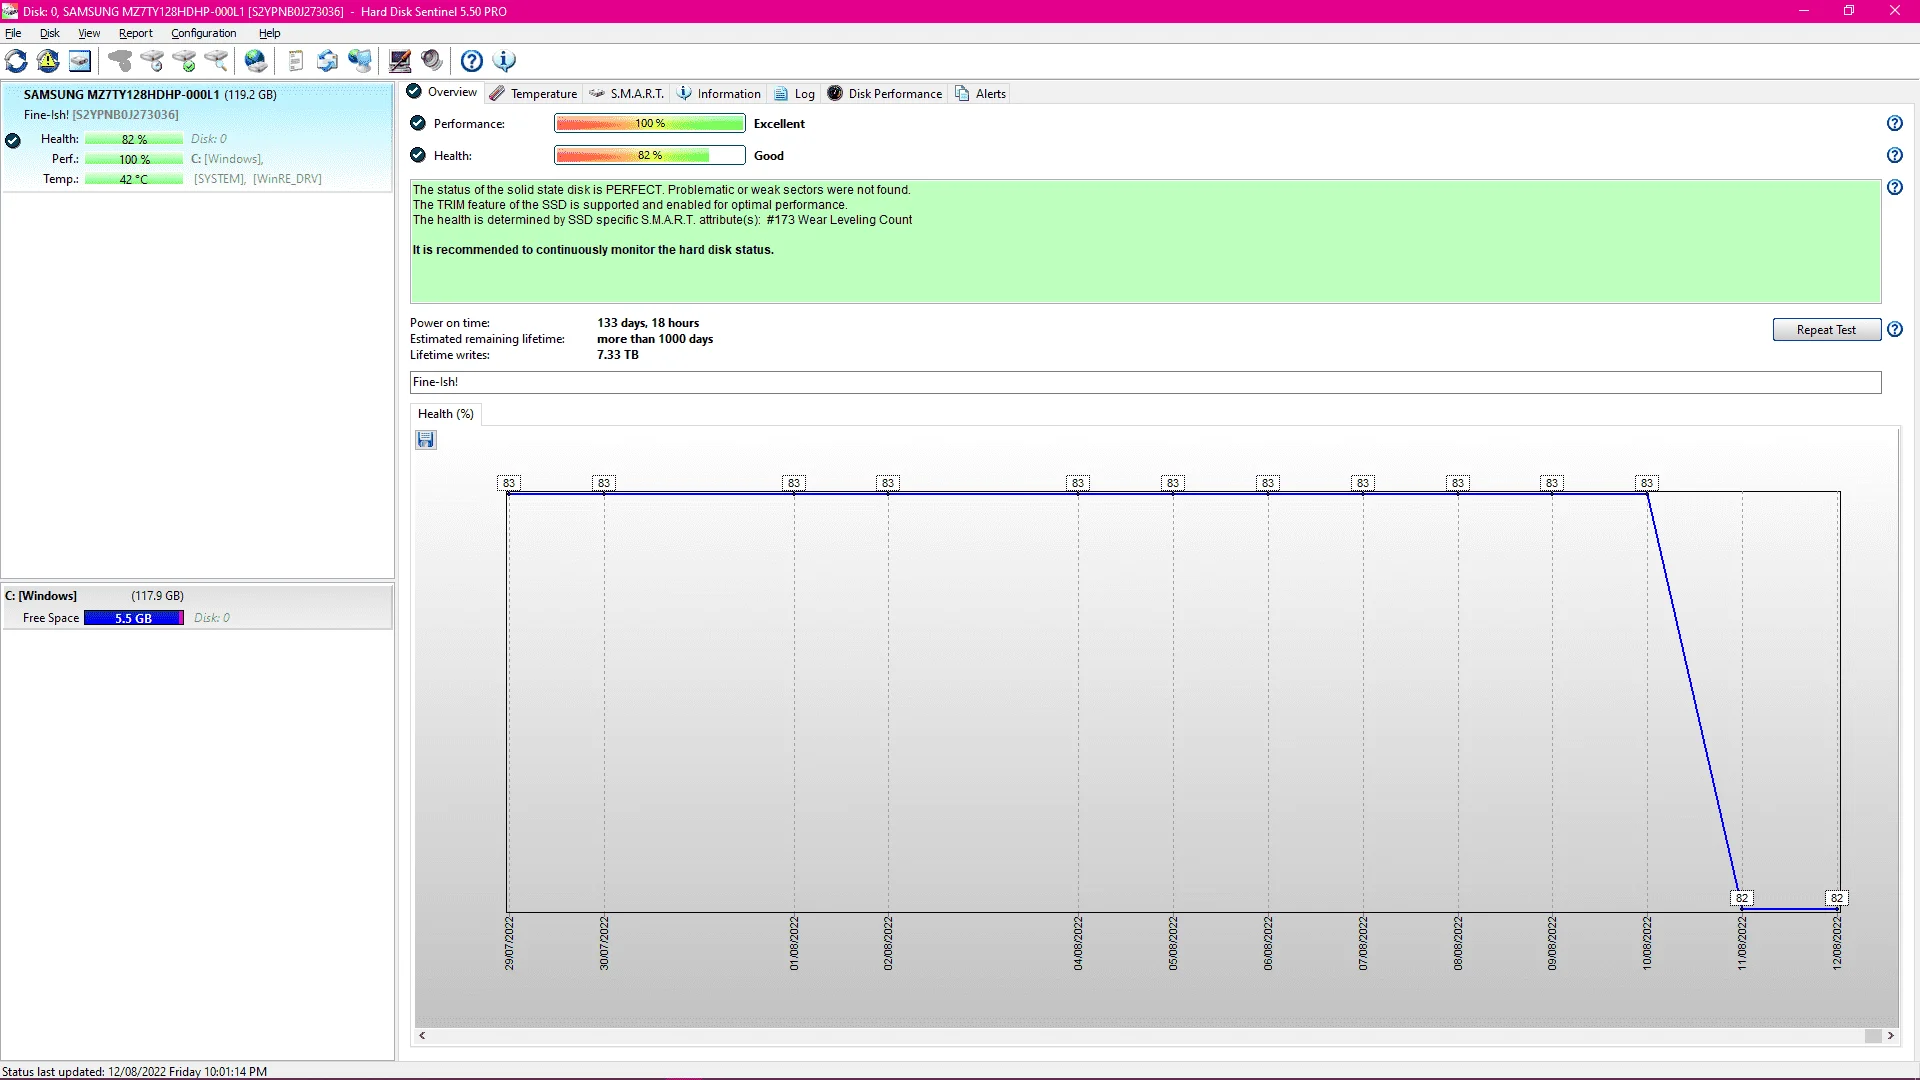The height and width of the screenshot is (1080, 1920).
Task: Click the disk with green checkmark icon
Action: click(184, 61)
